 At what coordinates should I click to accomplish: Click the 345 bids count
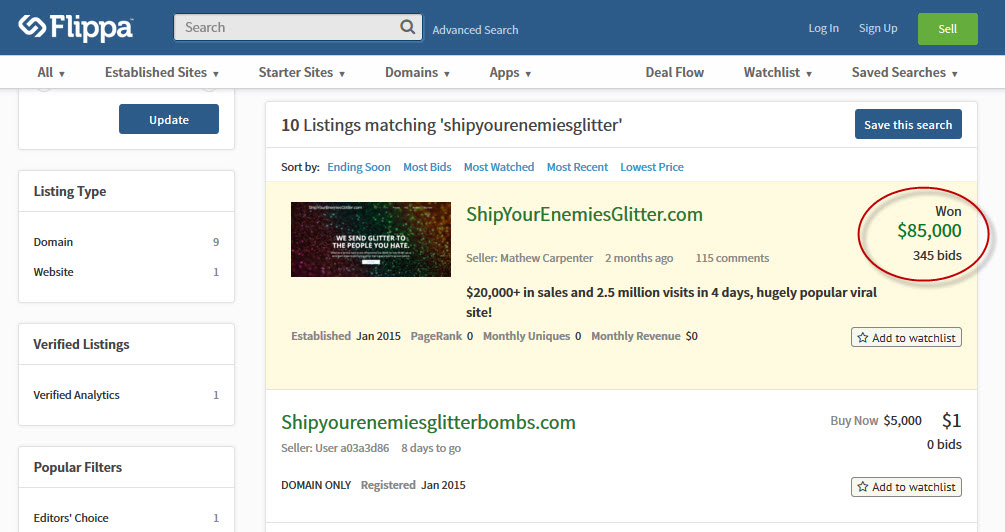(x=937, y=255)
